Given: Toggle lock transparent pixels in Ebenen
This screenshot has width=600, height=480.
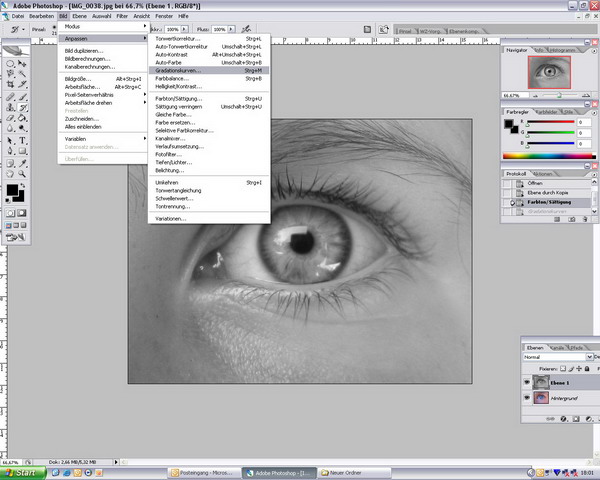Looking at the screenshot, I should [563, 369].
